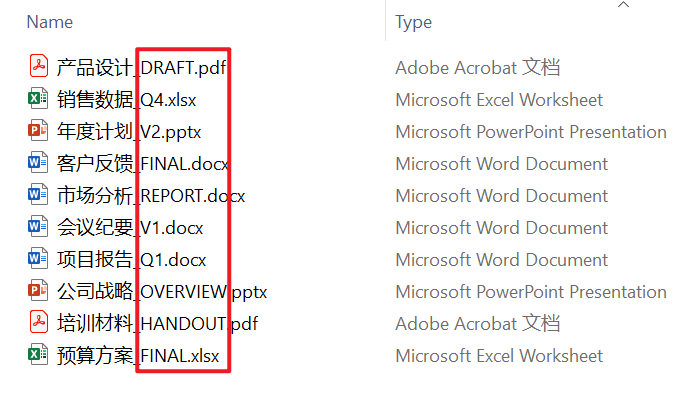Click the PDF icon for 产品设计_DRAFT.pdf
Viewport: 689px width, 401px height.
(39, 67)
